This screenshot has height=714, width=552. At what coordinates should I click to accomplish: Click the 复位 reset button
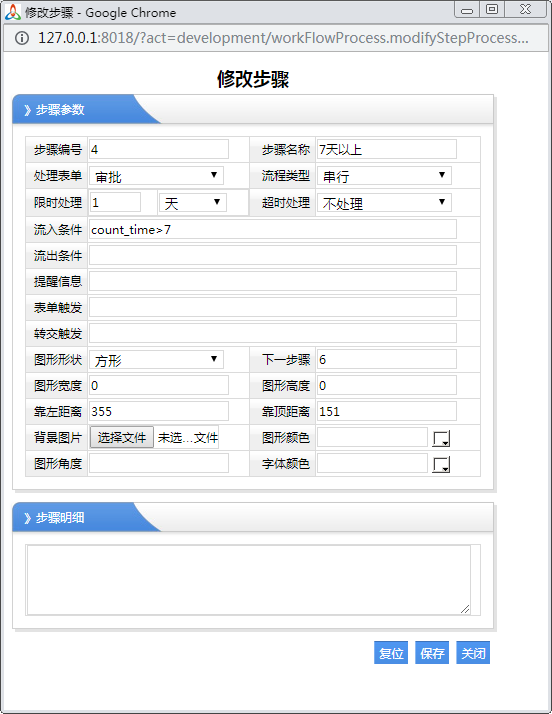click(x=391, y=653)
